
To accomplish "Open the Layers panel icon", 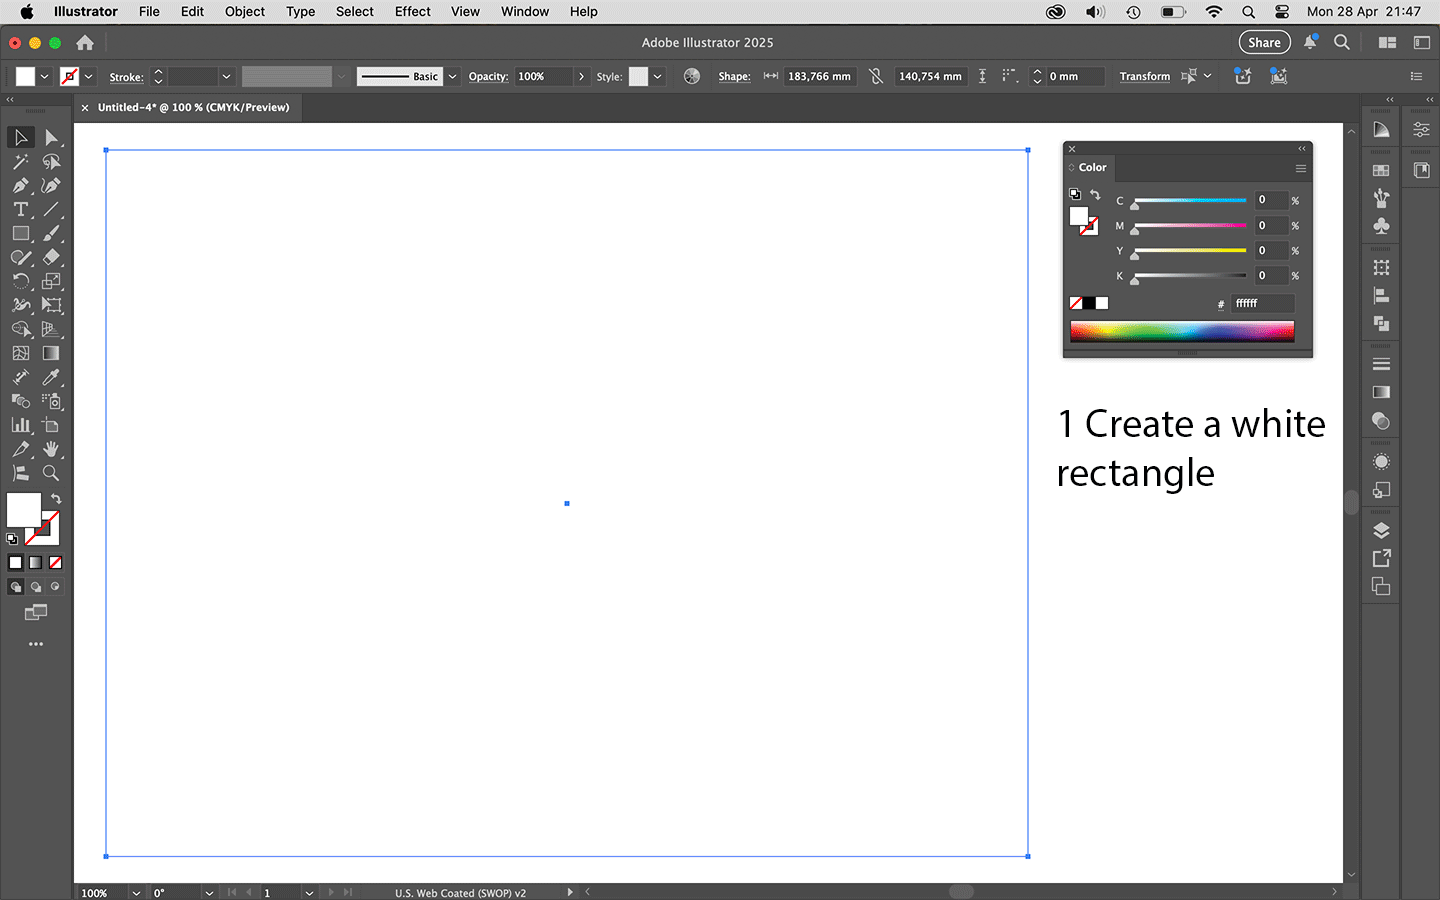I will (1381, 530).
